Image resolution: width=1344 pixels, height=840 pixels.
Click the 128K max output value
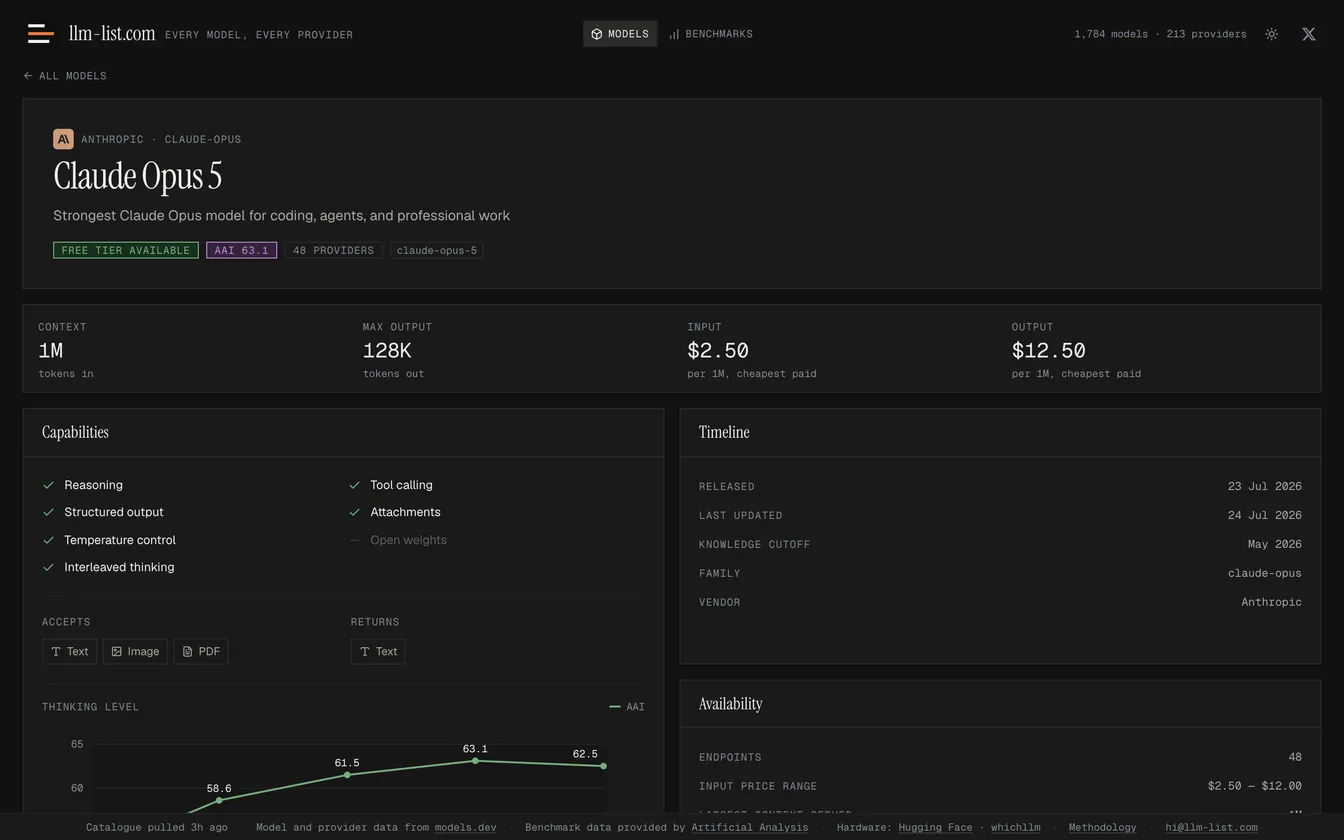[387, 351]
